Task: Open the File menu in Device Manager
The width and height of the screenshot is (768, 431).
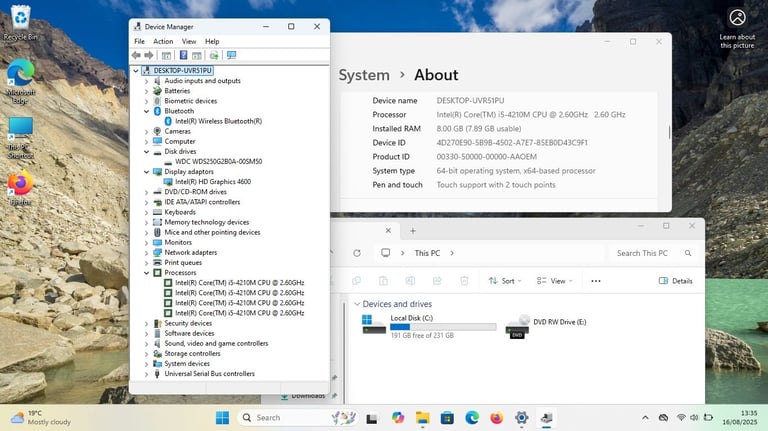Action: pyautogui.click(x=140, y=42)
